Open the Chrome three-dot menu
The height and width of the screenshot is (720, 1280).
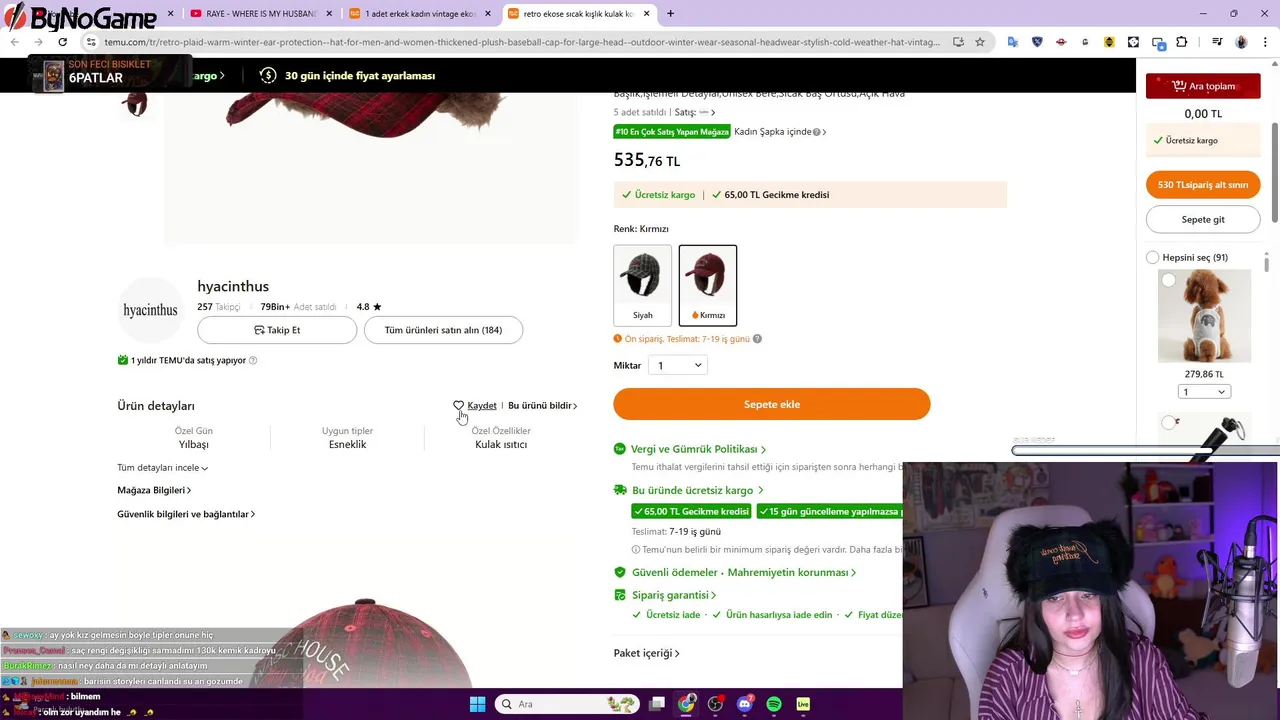coord(1265,42)
